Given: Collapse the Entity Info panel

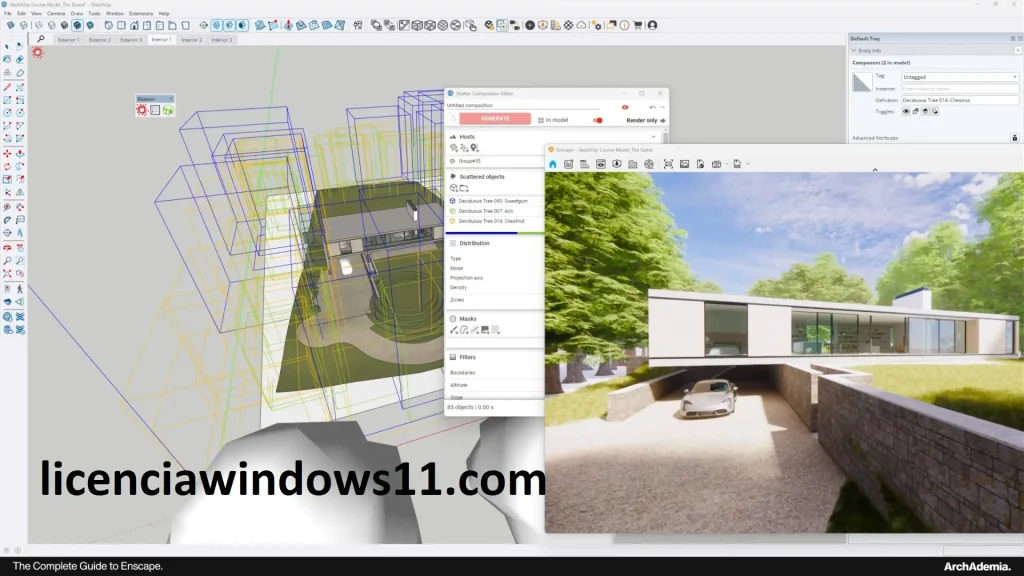Looking at the screenshot, I should pos(854,50).
